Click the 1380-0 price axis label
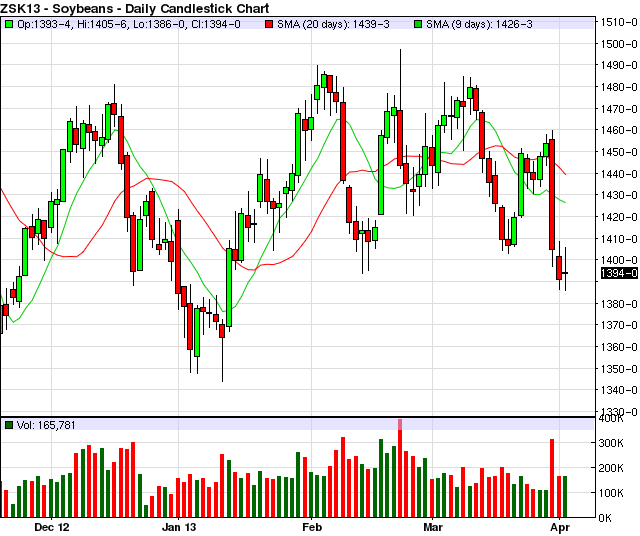The height and width of the screenshot is (536, 640). pos(619,304)
